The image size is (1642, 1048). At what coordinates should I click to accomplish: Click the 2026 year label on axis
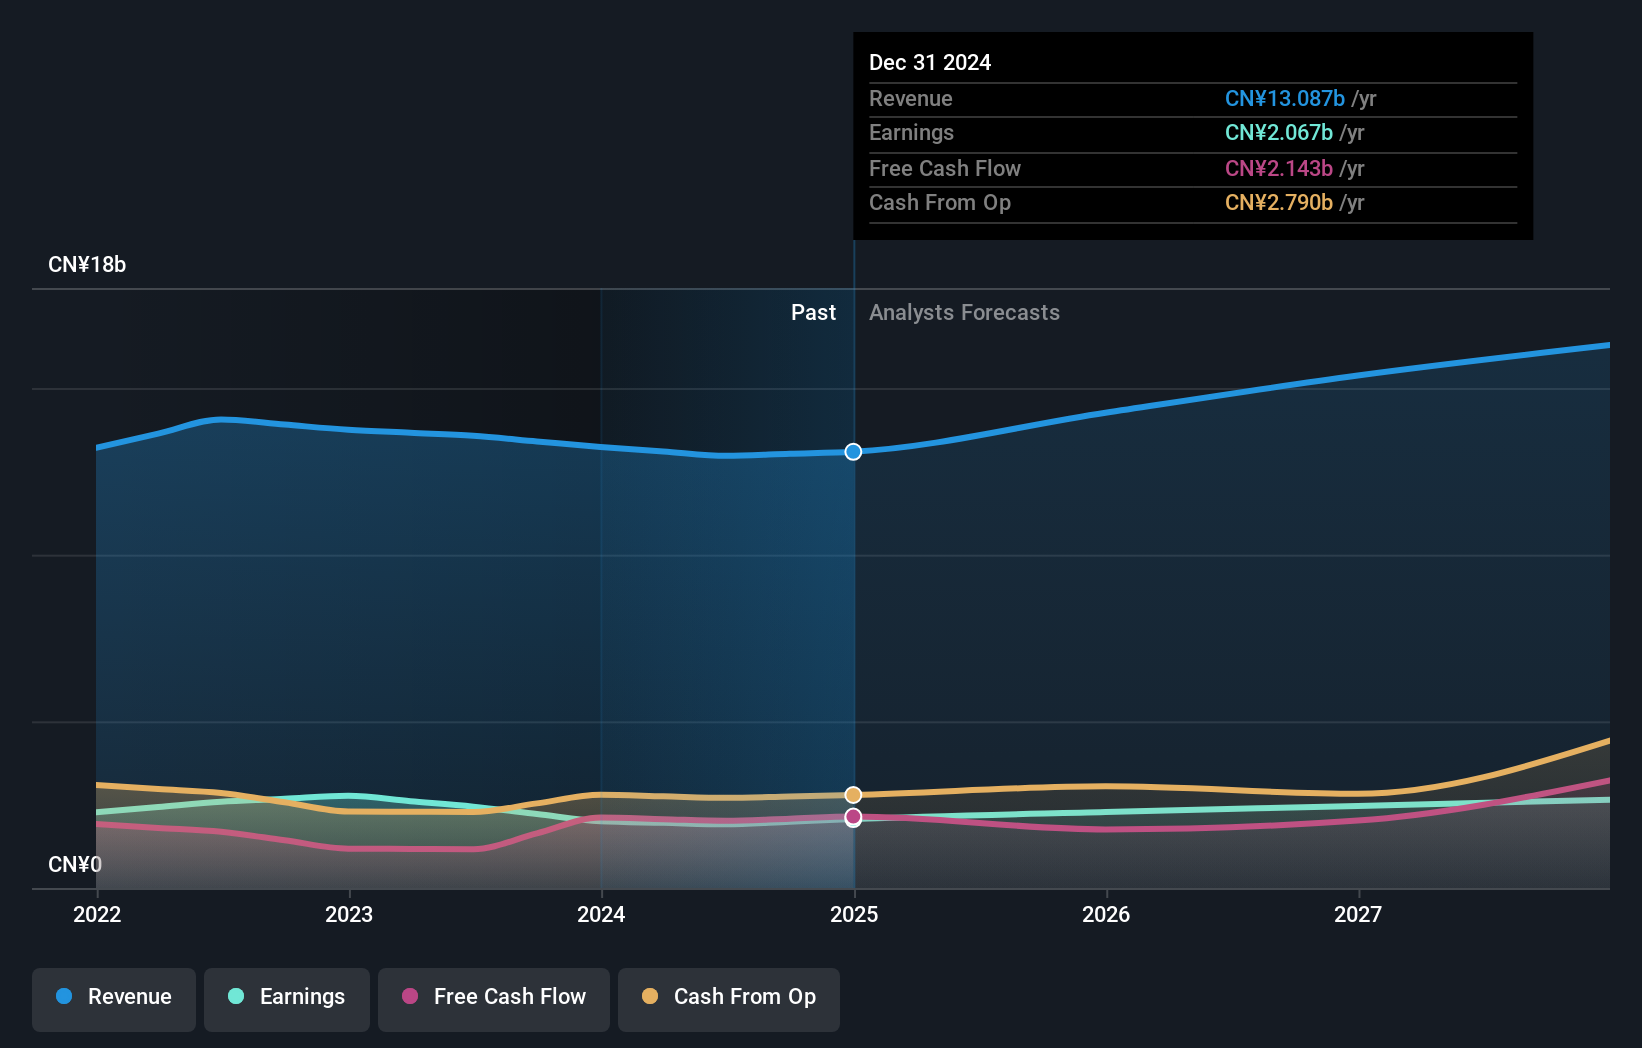tap(1106, 914)
